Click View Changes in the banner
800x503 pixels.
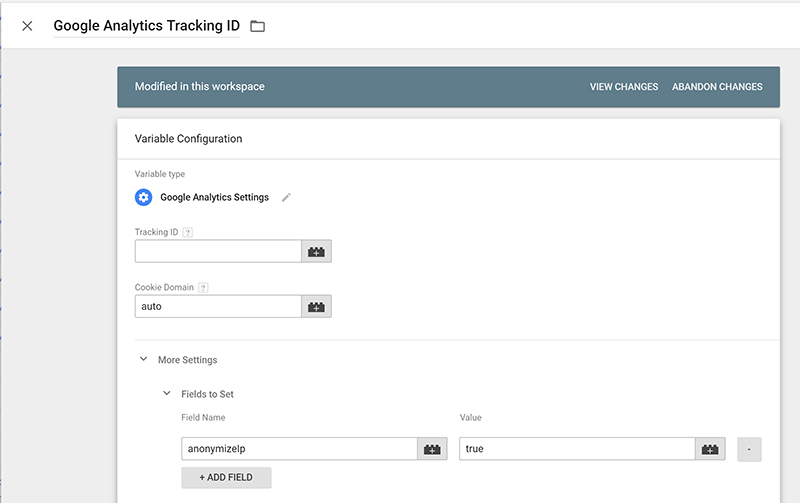point(624,87)
